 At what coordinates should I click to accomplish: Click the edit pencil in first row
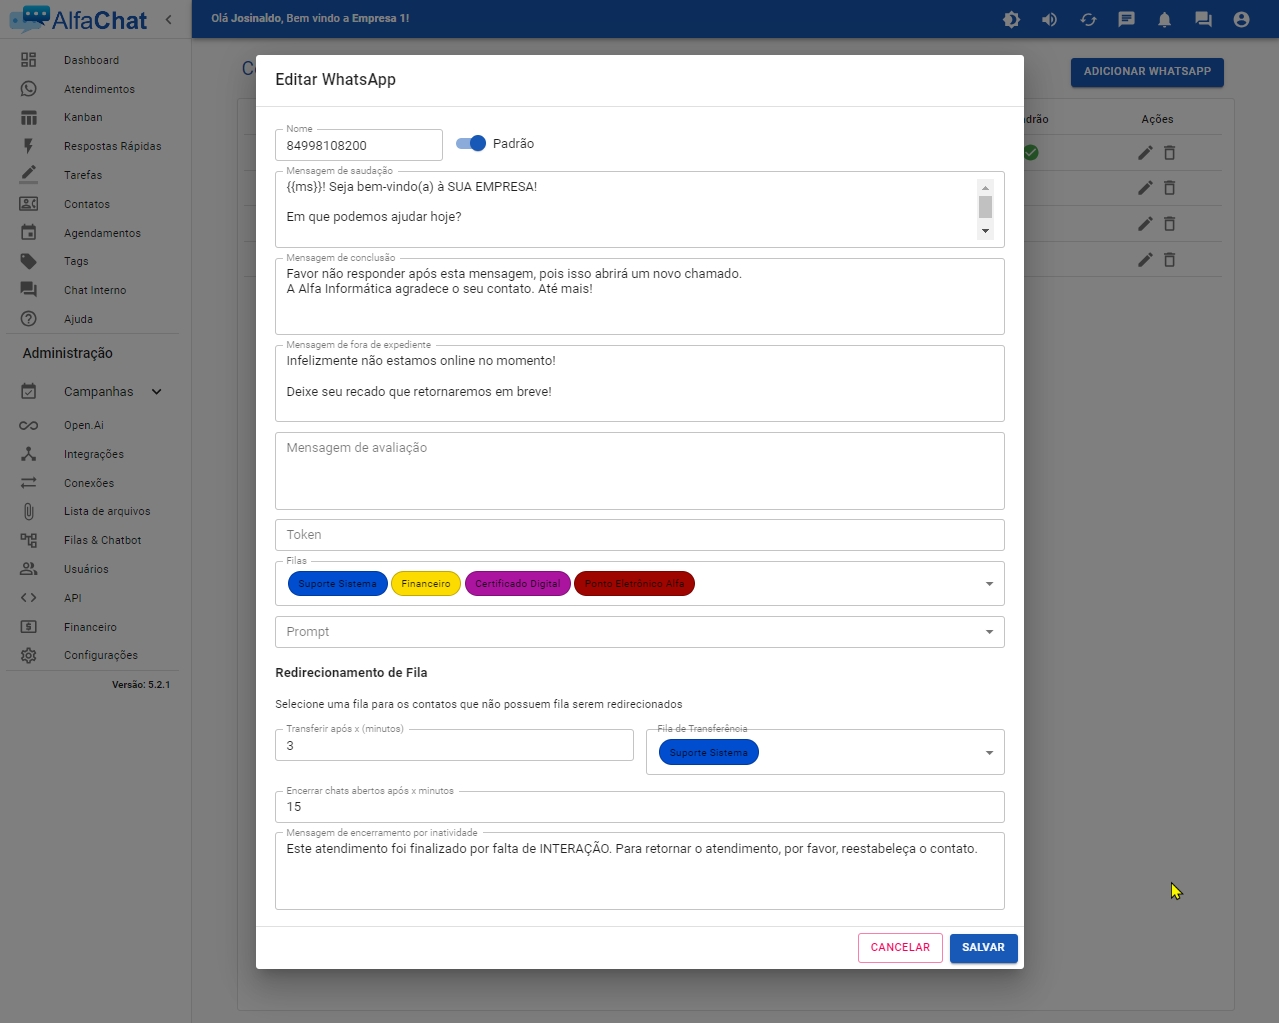click(1145, 152)
